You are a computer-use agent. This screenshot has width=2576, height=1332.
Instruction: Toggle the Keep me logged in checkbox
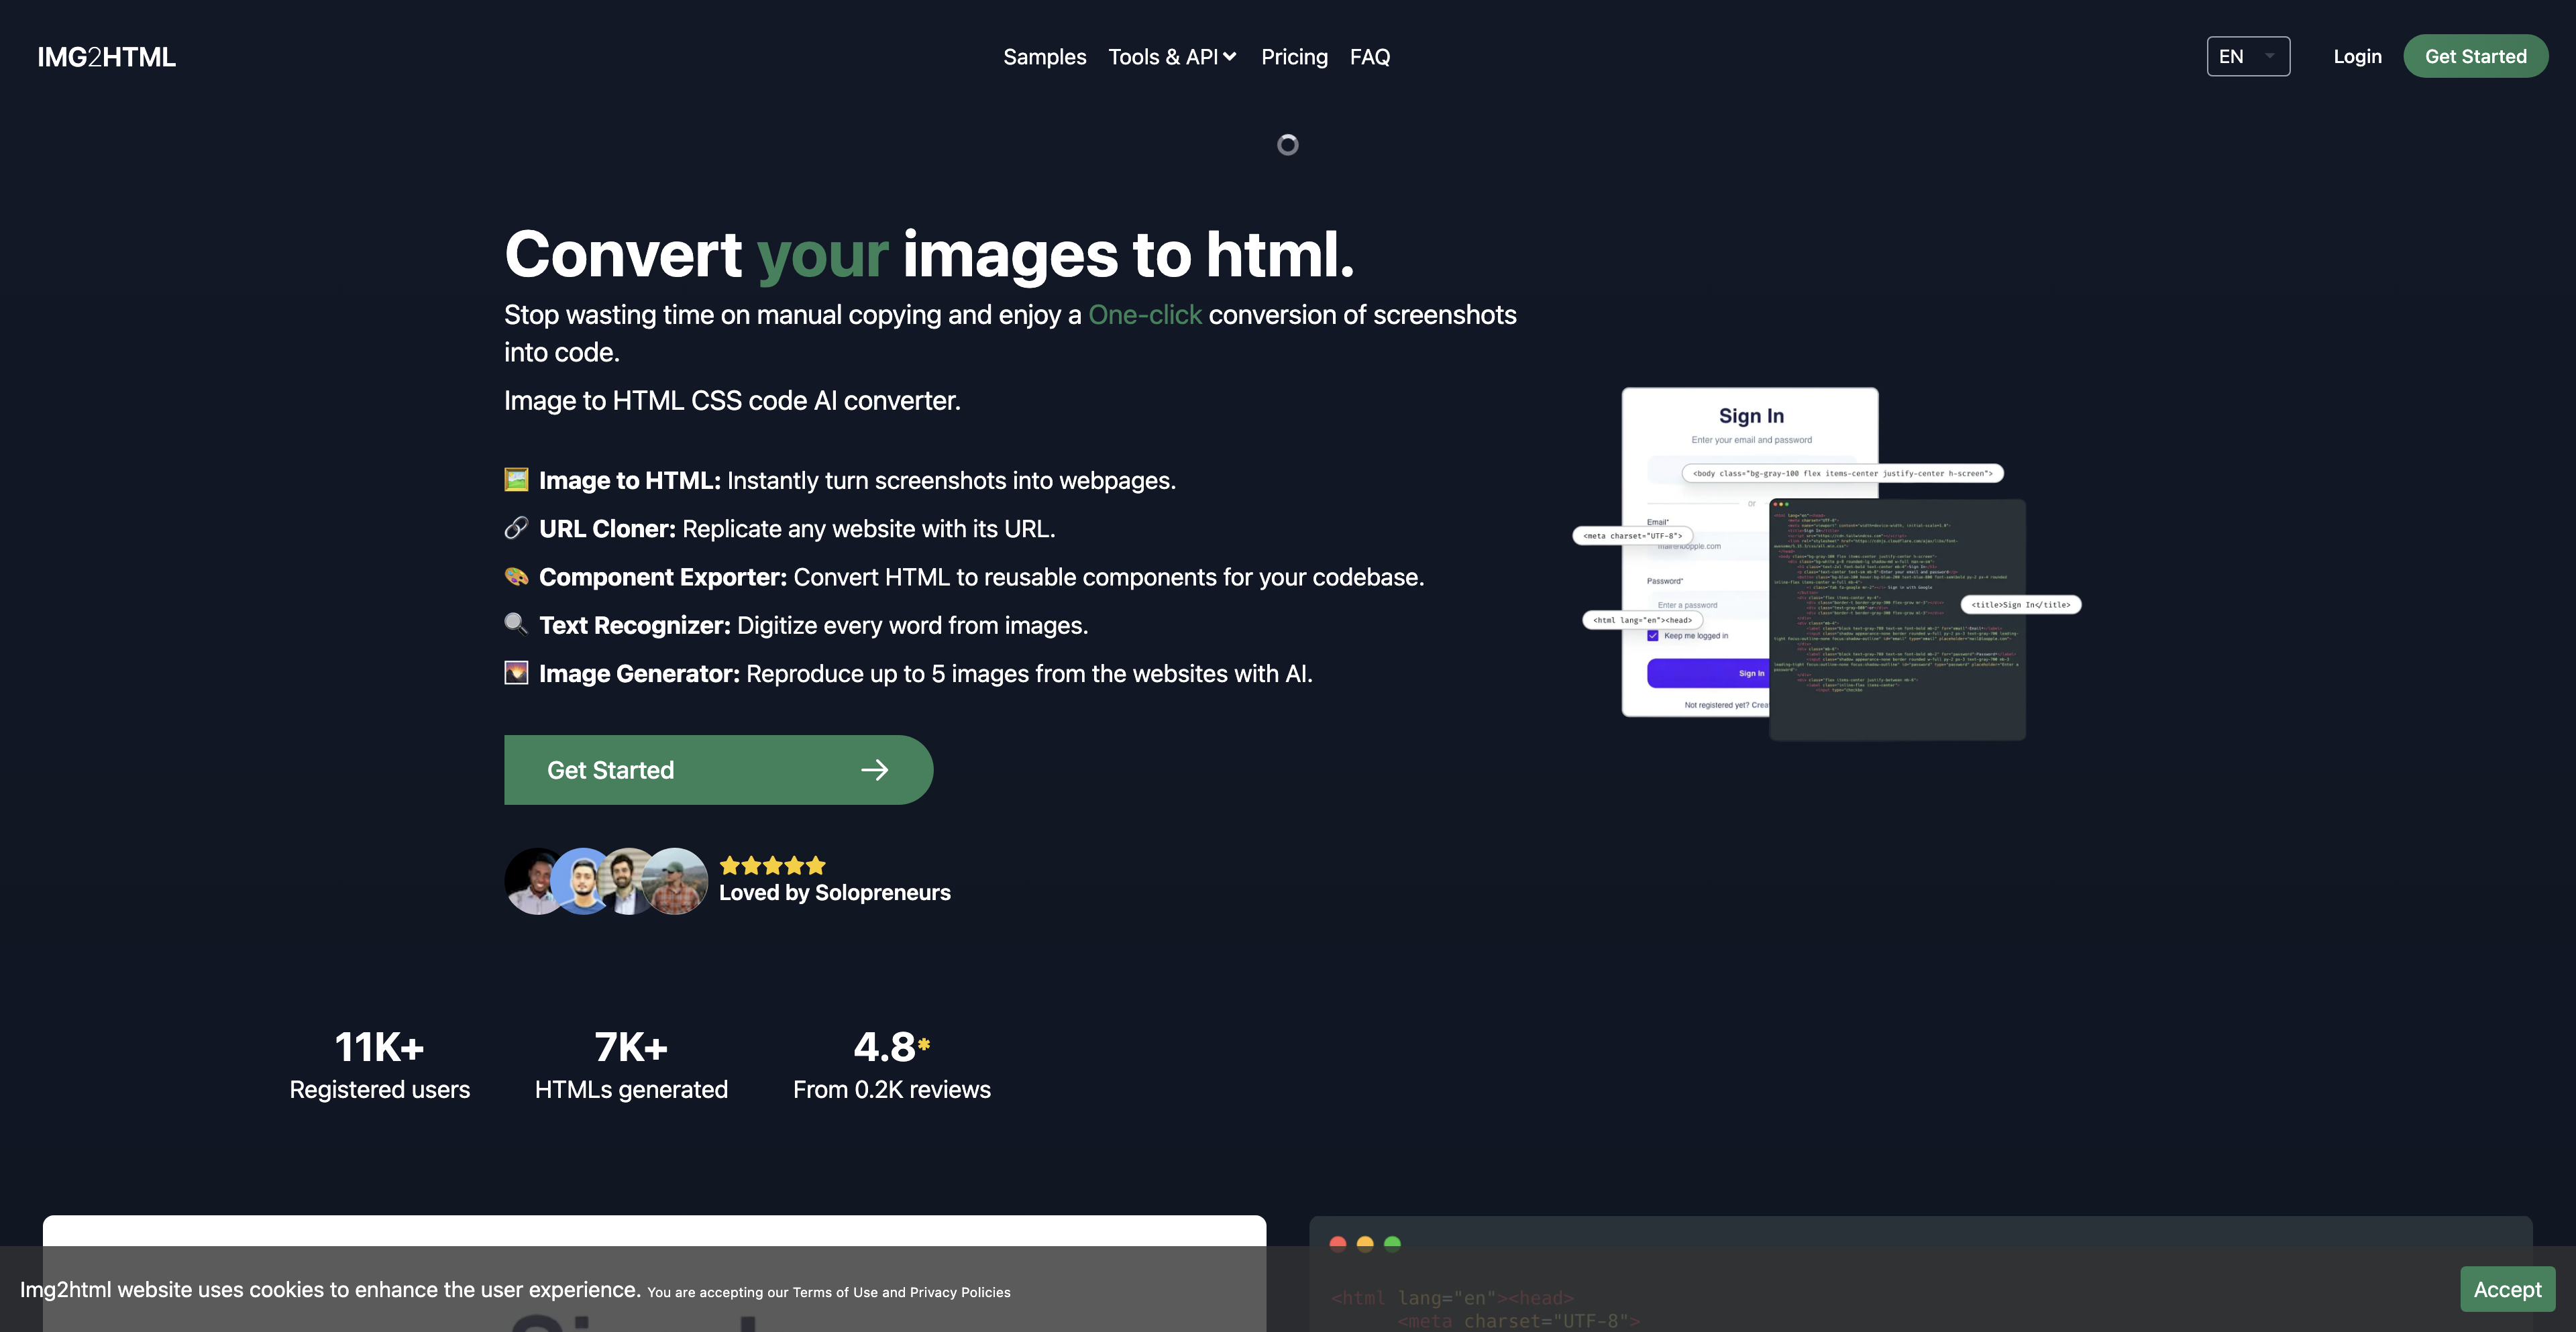1653,636
